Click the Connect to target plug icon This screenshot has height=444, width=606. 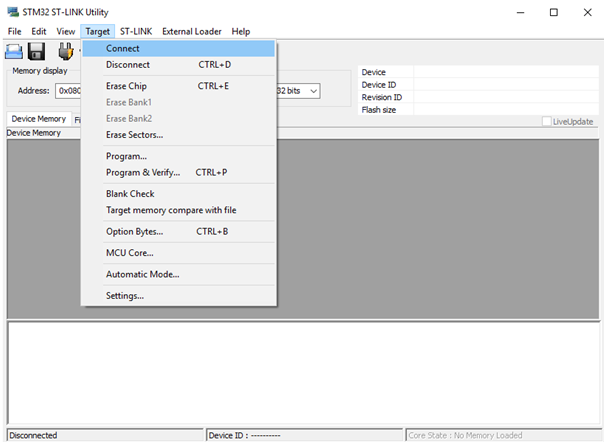click(66, 51)
